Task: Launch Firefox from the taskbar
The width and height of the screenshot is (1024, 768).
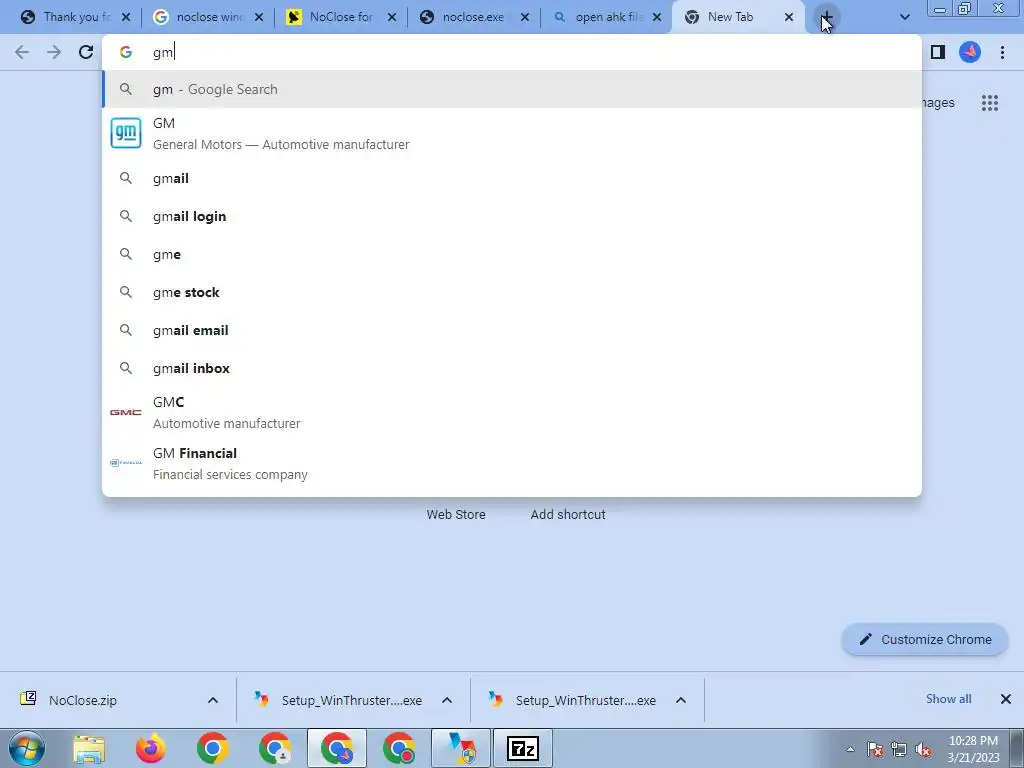Action: (151, 749)
